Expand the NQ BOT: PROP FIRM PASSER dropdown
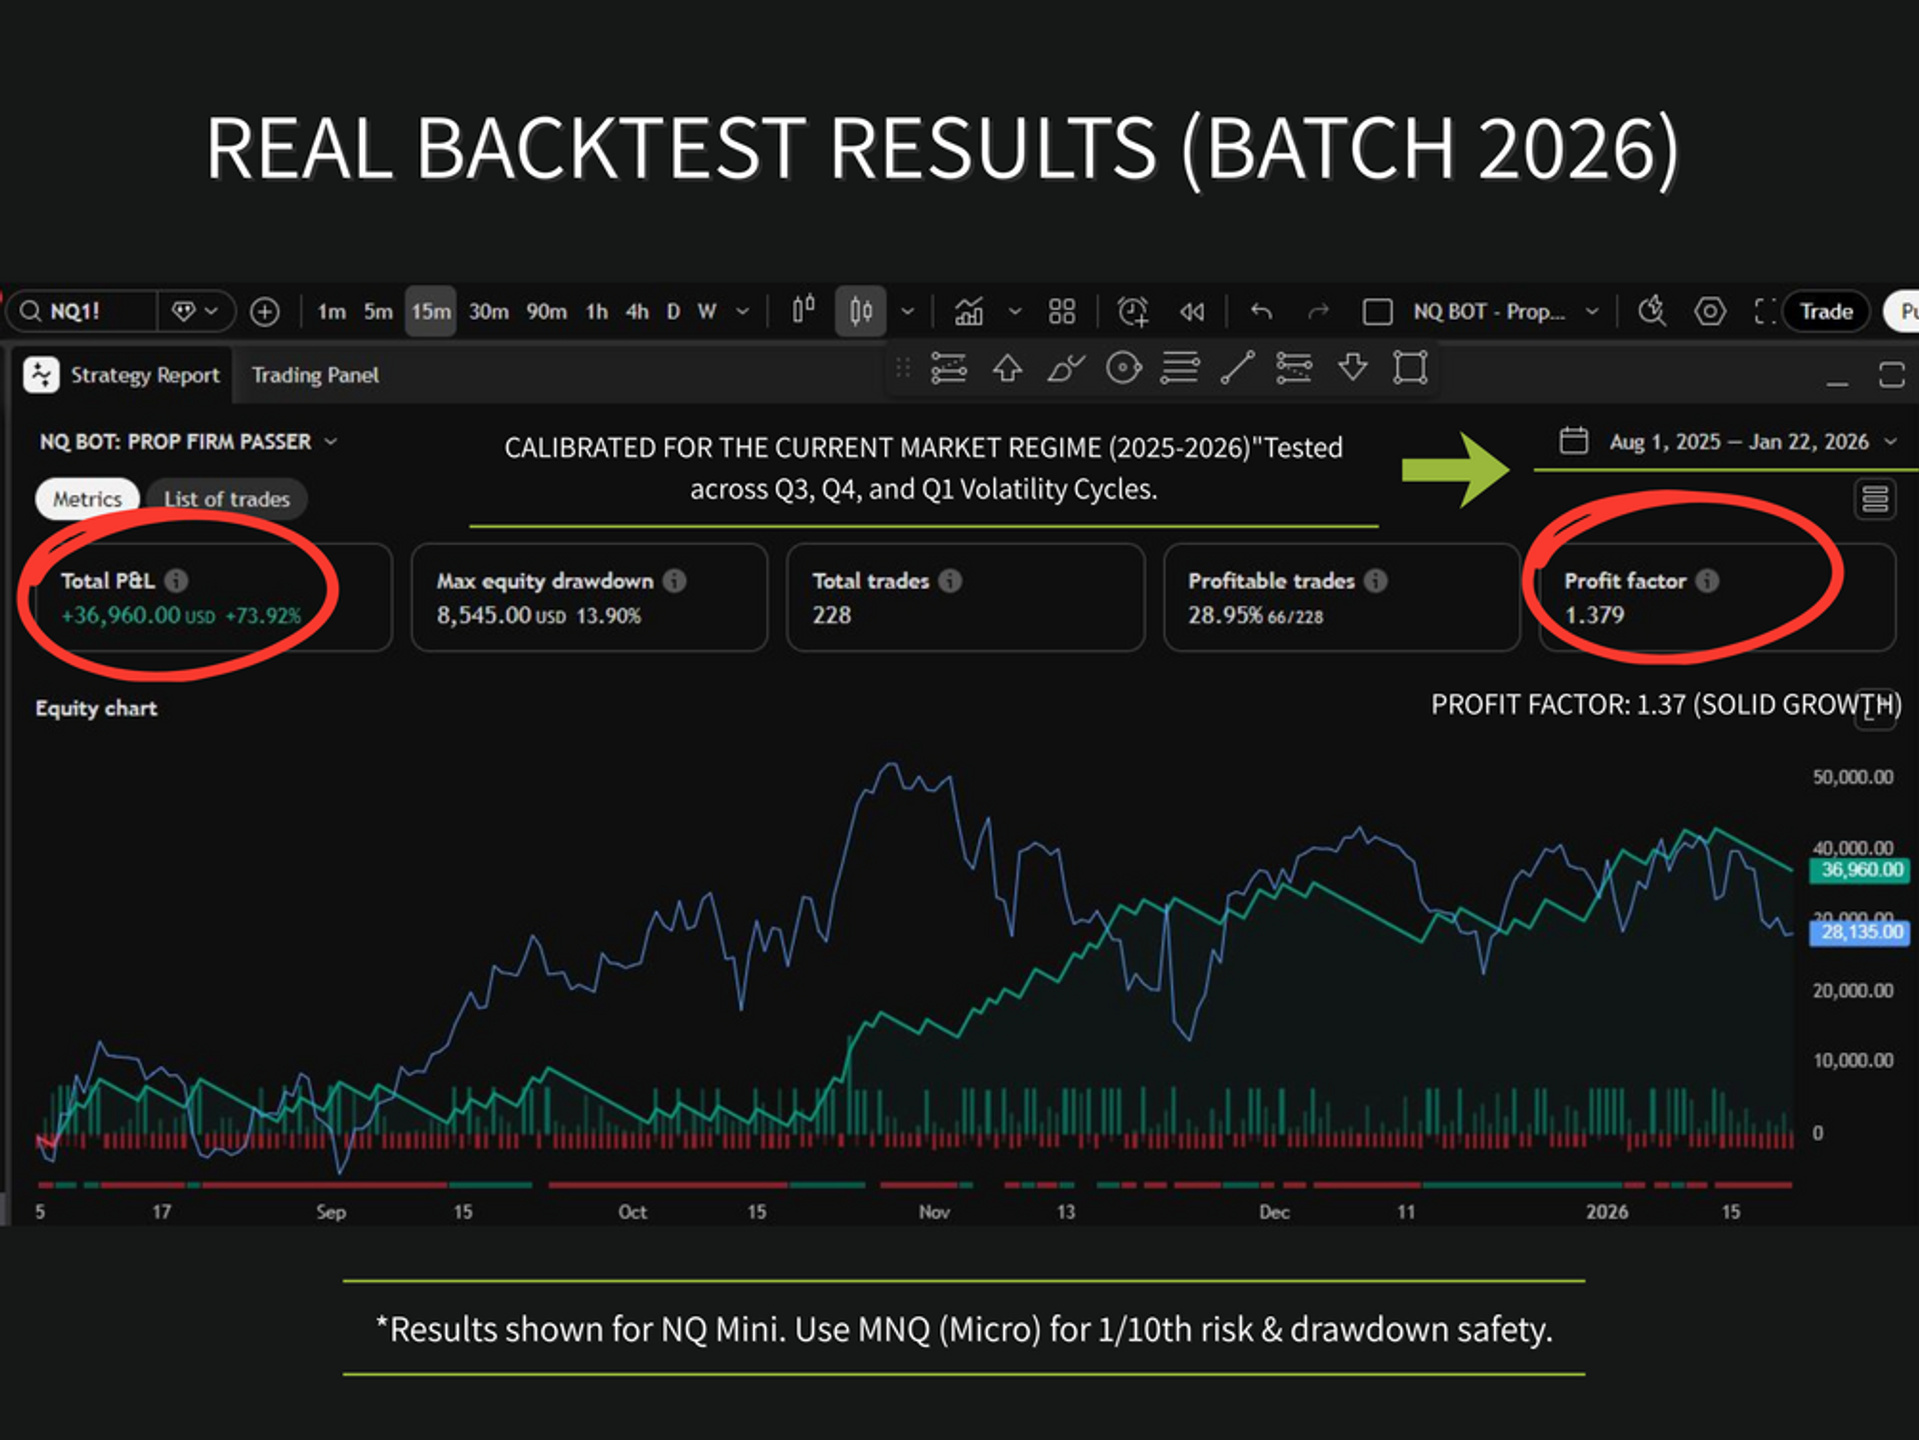The width and height of the screenshot is (1919, 1440). coord(188,441)
